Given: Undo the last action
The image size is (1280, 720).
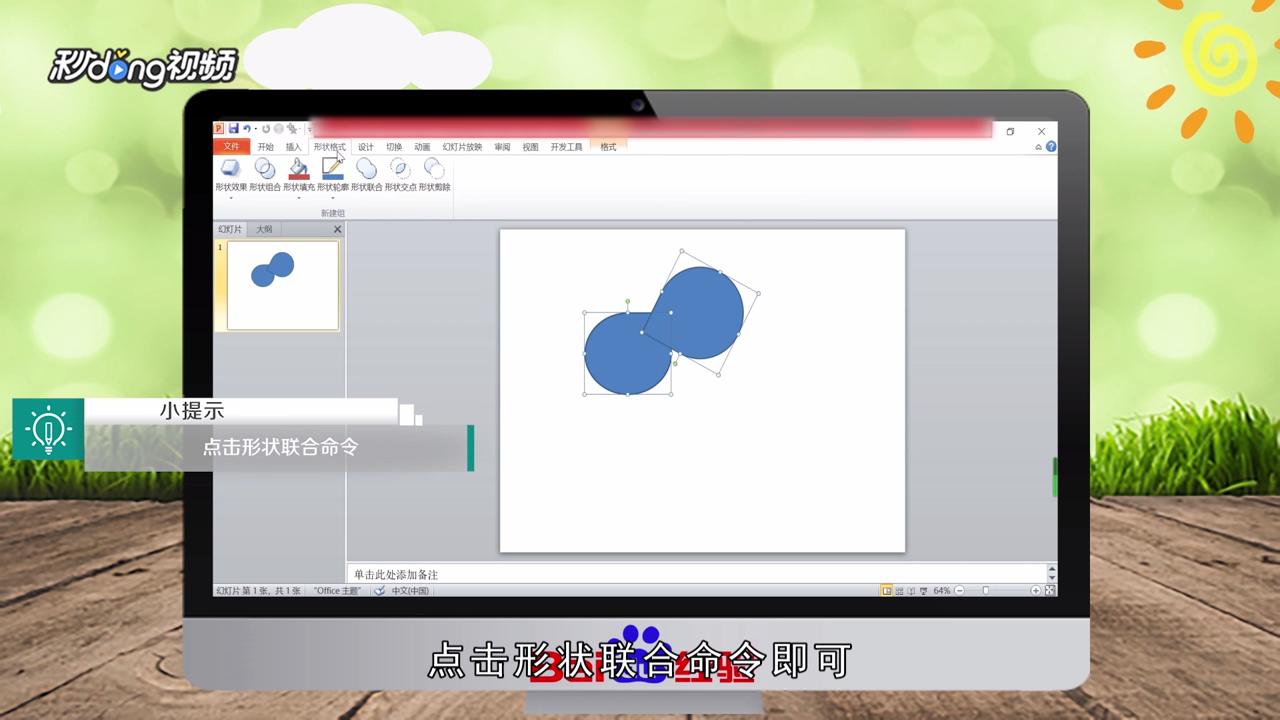Looking at the screenshot, I should [x=246, y=129].
